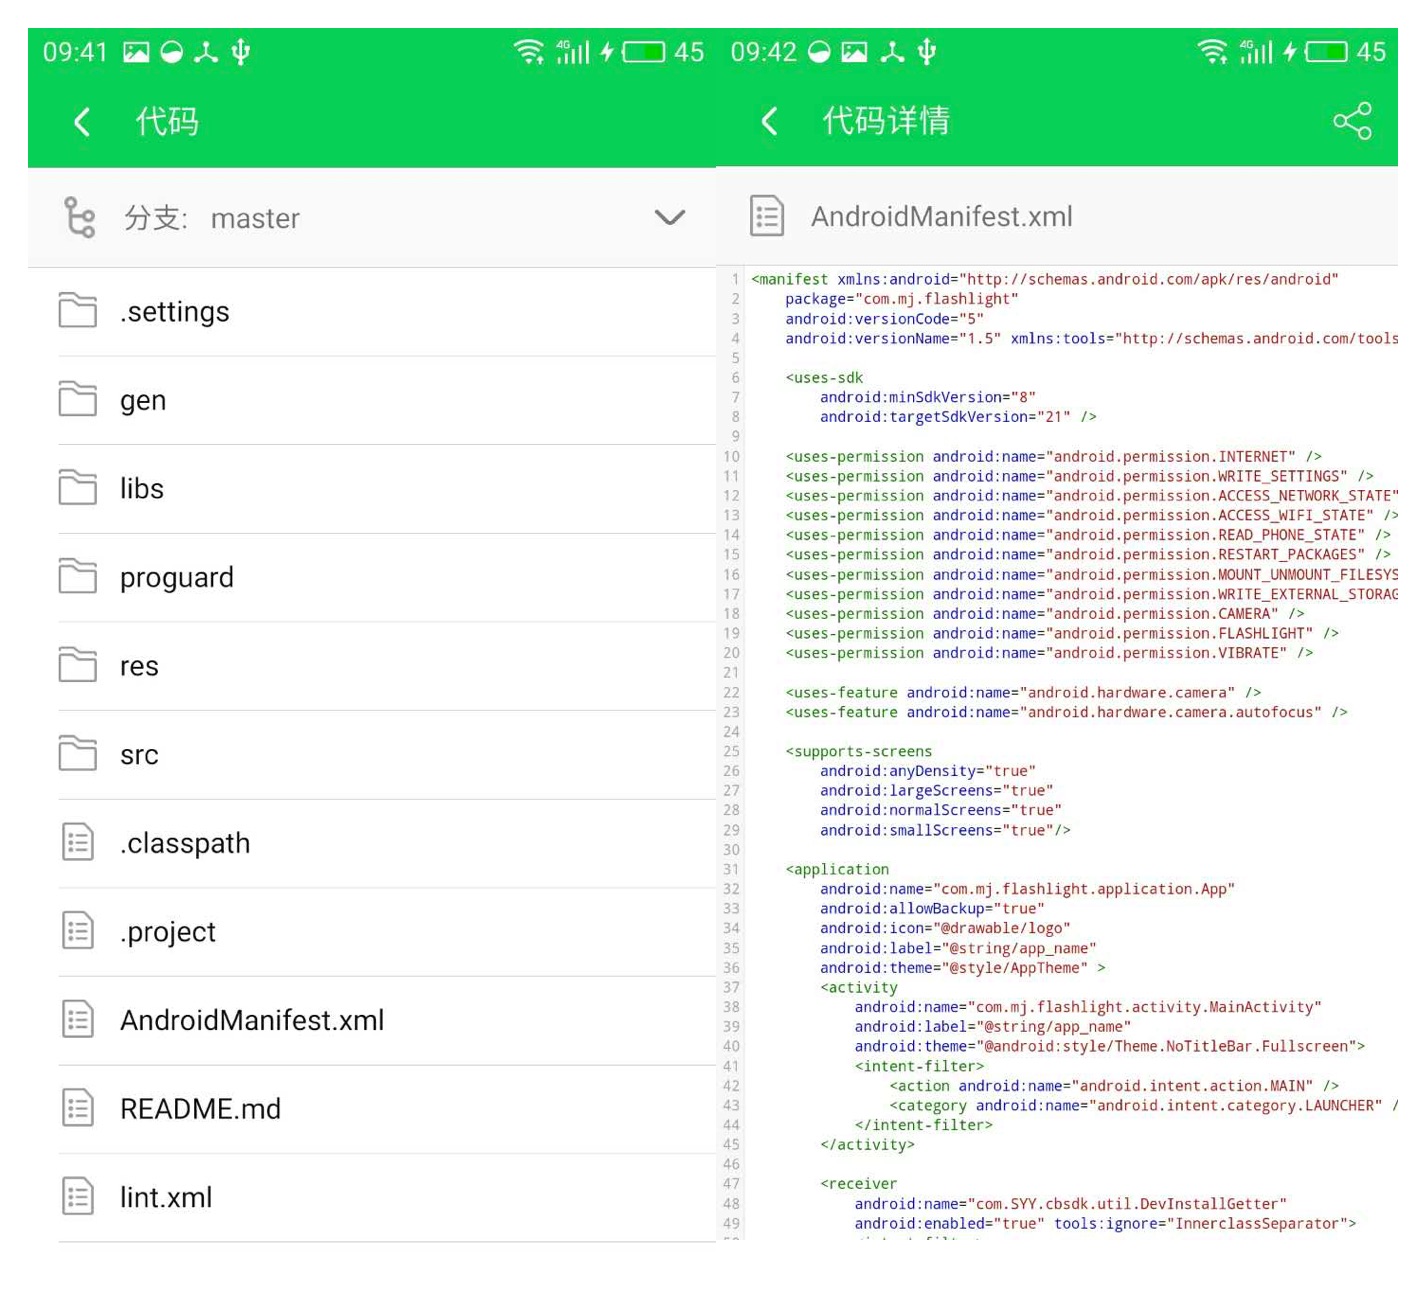The image size is (1426, 1314).
Task: Enter the src folder
Action: (139, 755)
